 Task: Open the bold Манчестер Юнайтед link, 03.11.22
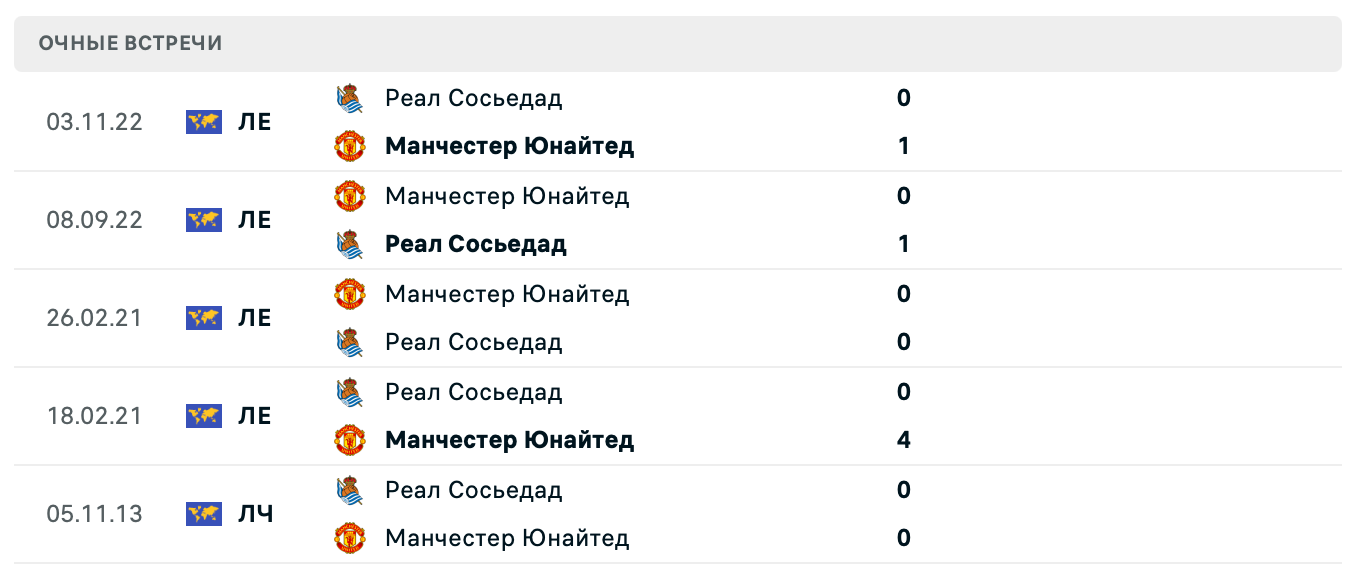click(x=509, y=147)
